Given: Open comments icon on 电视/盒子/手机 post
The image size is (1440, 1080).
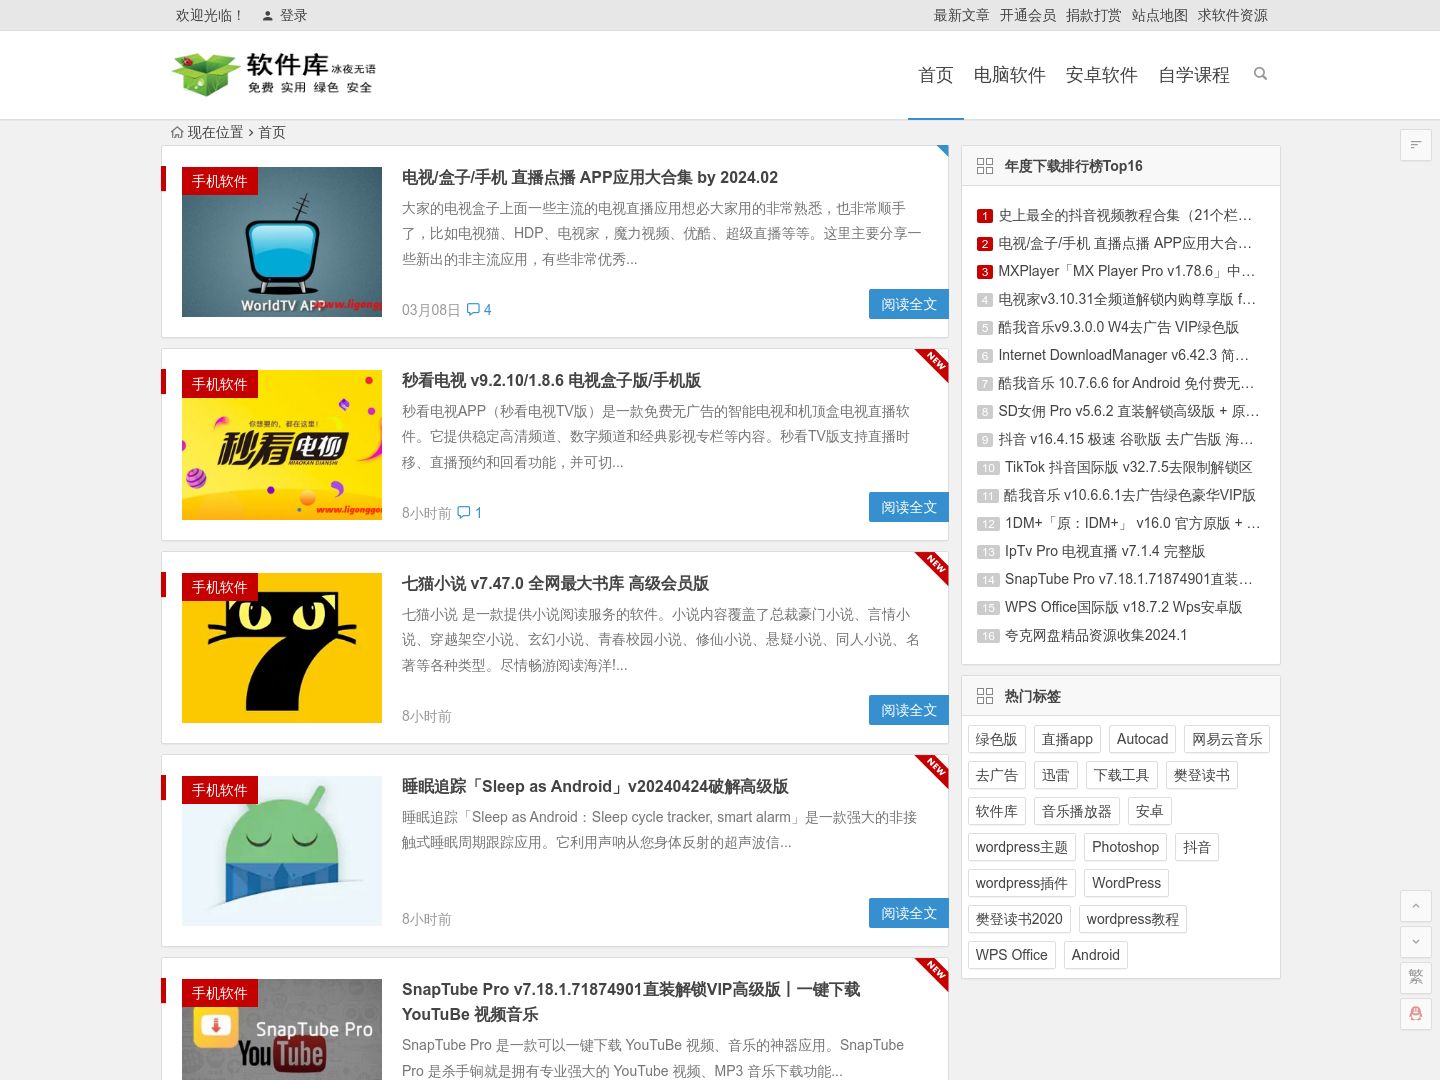Looking at the screenshot, I should point(473,309).
